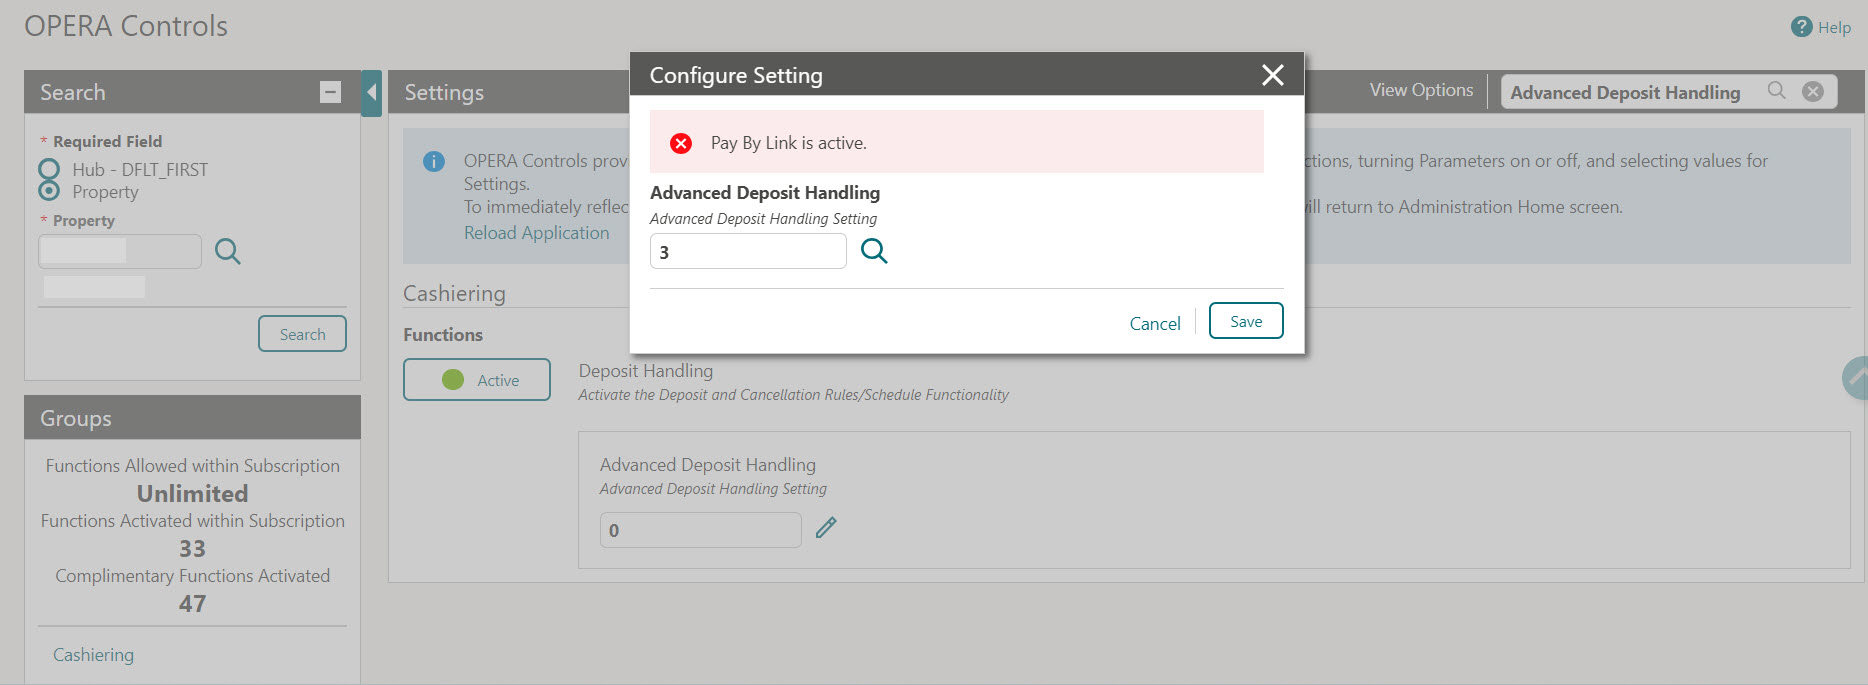Viewport: 1868px width, 685px height.
Task: Click the Property search input field
Action: click(120, 251)
